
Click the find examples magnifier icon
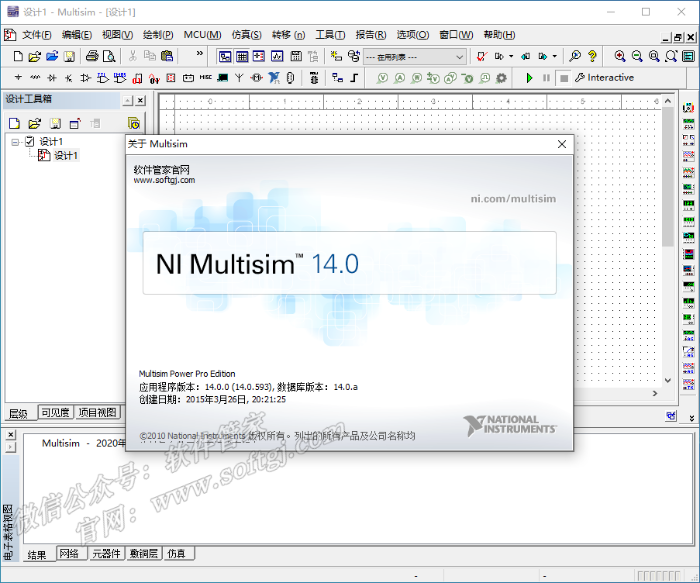(575, 56)
